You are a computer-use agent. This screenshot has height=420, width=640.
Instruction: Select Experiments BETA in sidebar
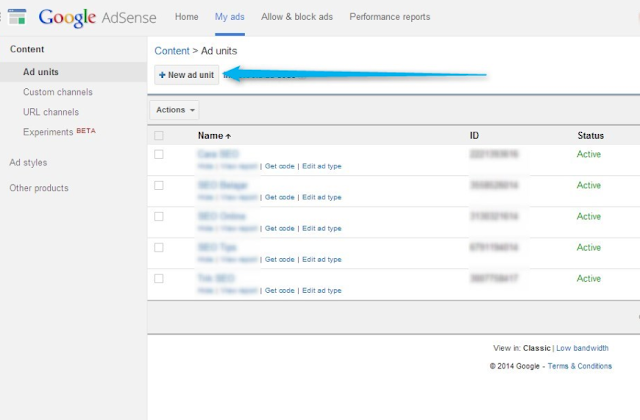click(59, 132)
